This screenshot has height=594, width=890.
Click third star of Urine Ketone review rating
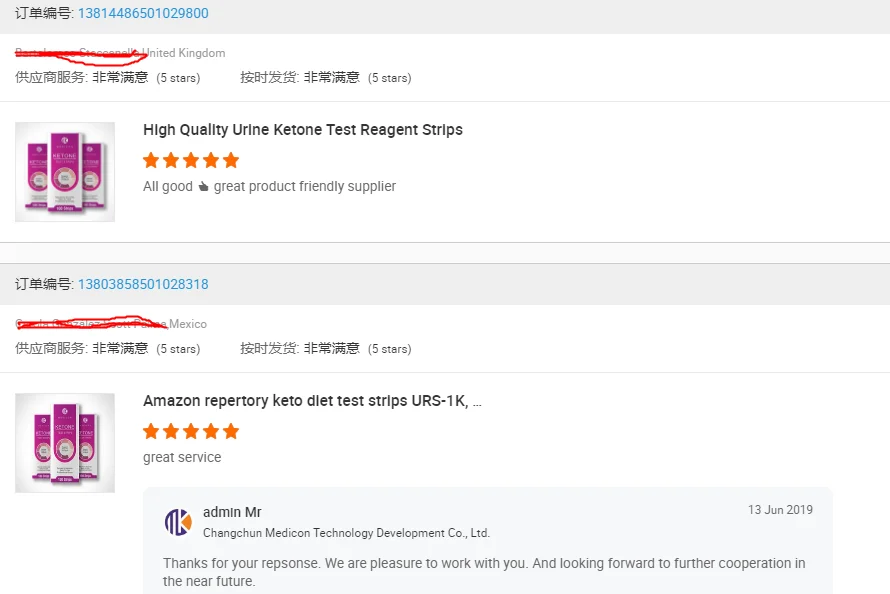(x=191, y=160)
